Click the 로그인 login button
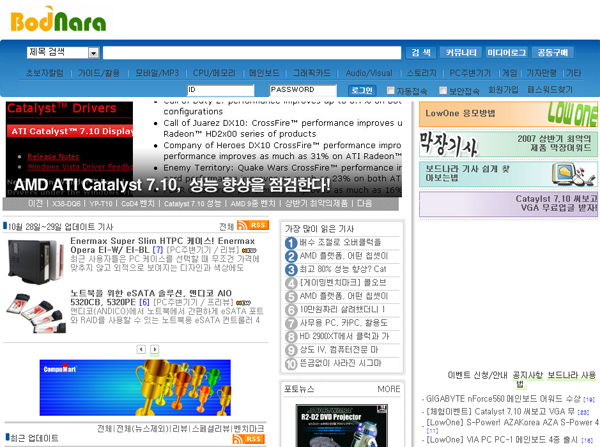Viewport: 600px width, 447px height. (x=362, y=90)
